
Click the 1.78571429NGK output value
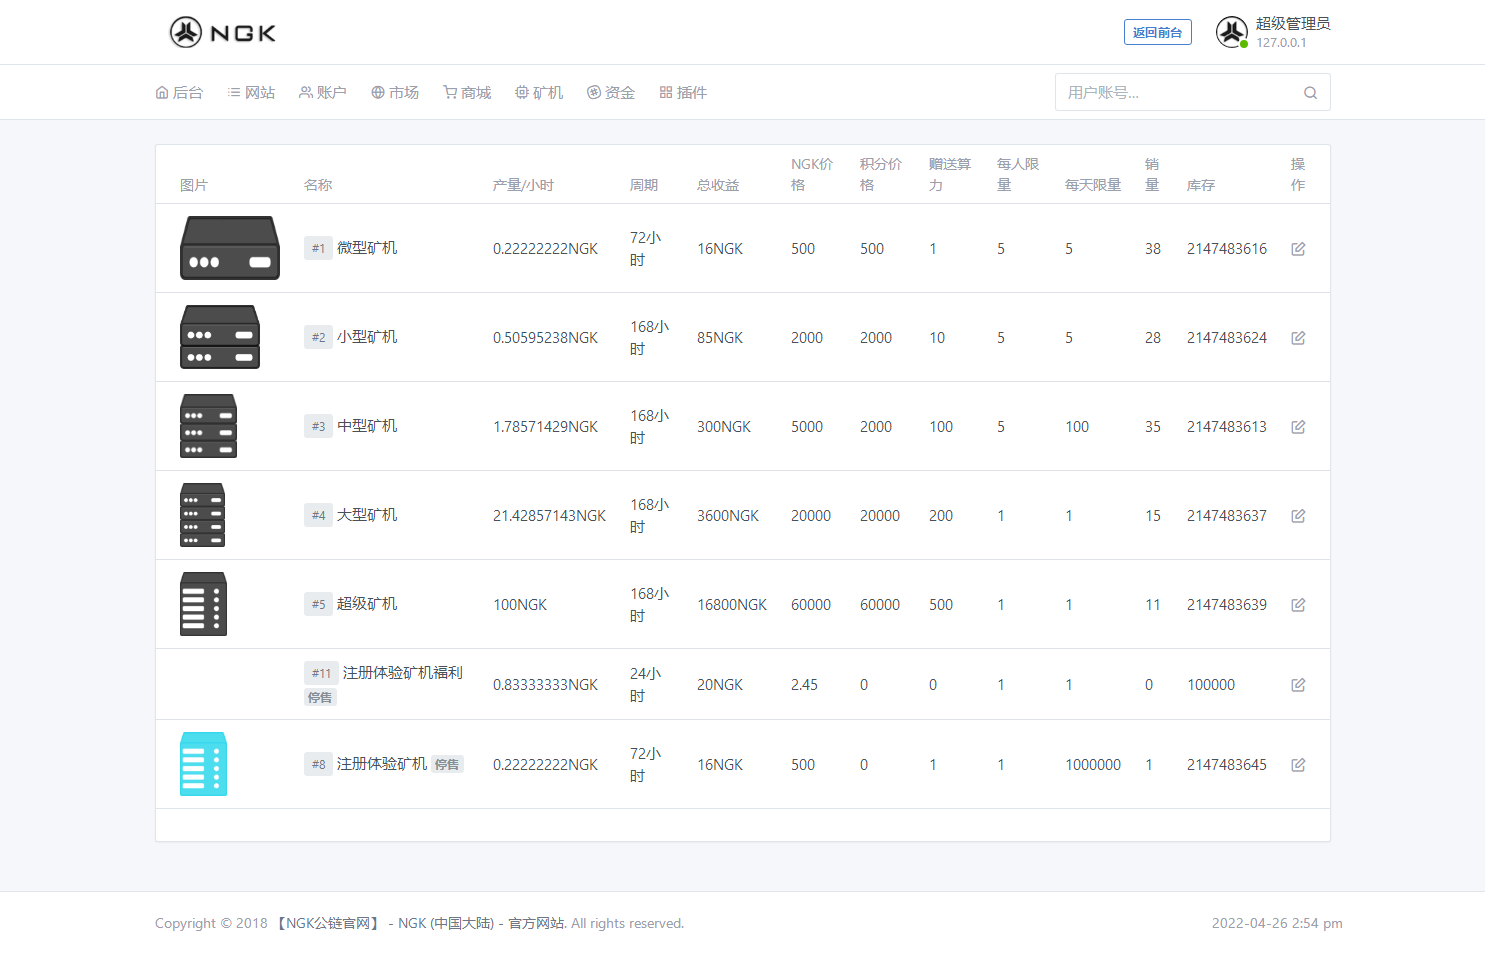point(545,427)
